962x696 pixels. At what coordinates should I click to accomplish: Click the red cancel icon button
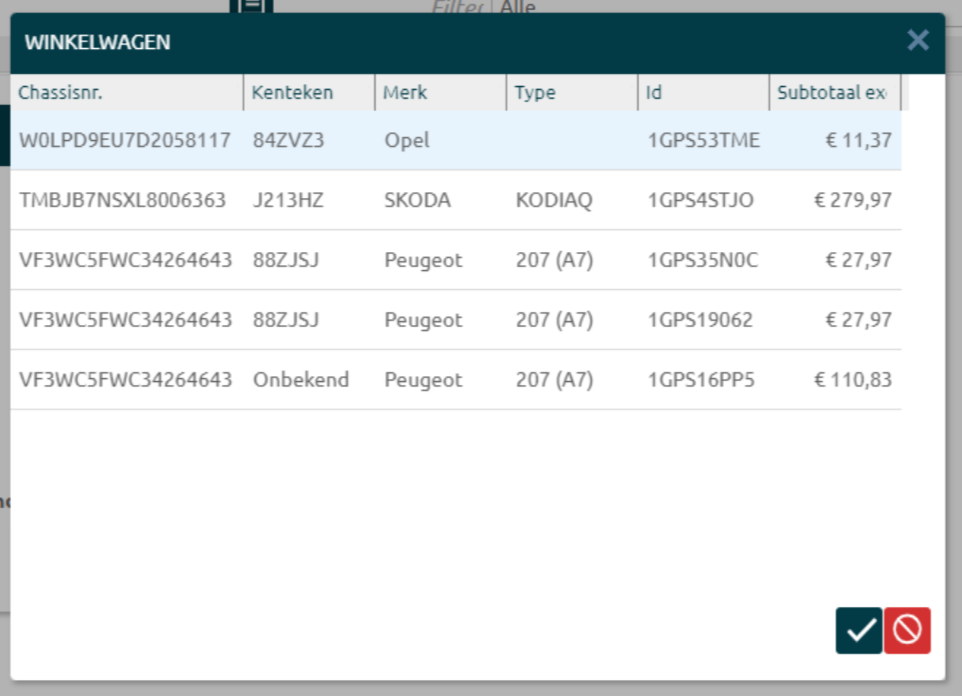pos(907,630)
